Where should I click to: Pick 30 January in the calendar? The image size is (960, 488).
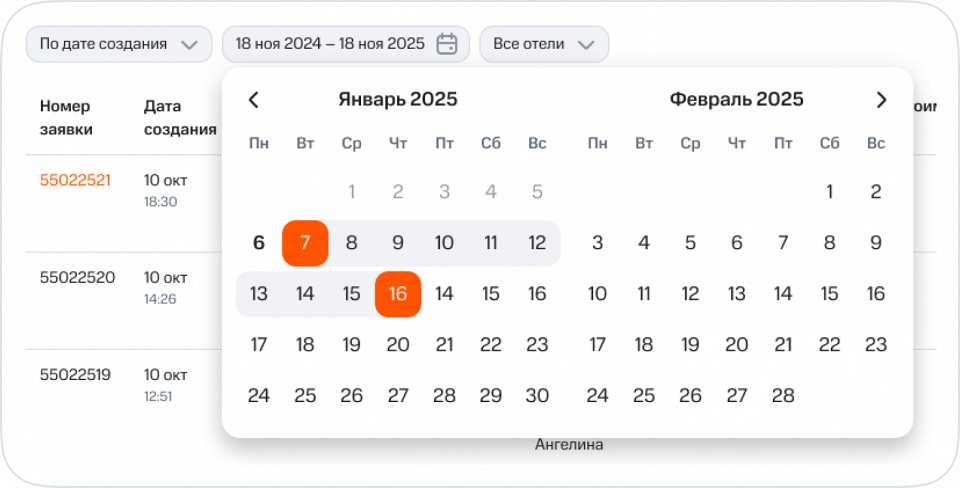point(537,396)
